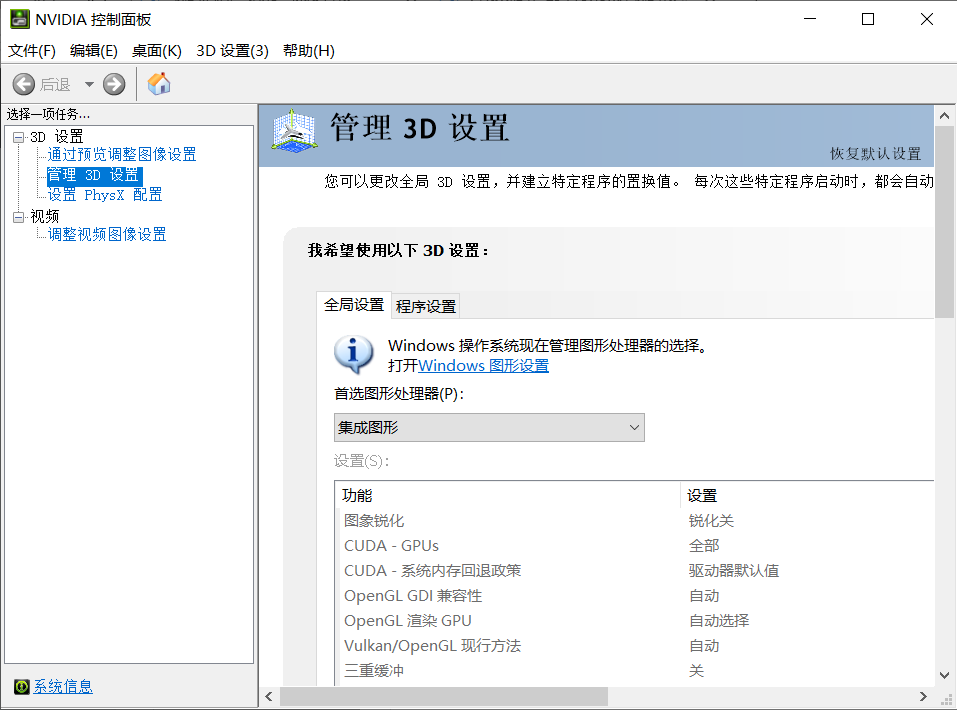Open the 3D 设置(3) menu

click(233, 51)
